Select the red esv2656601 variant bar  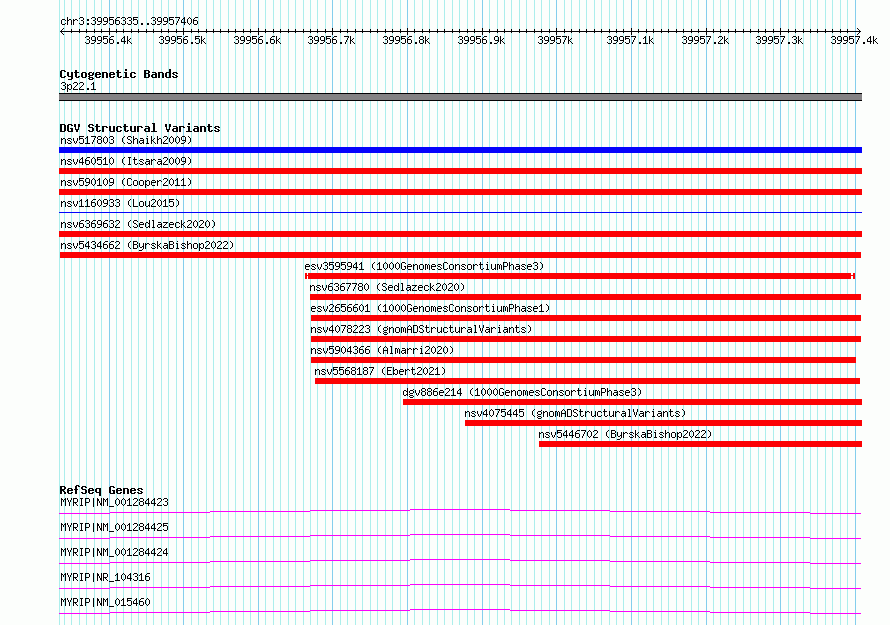(x=586, y=318)
